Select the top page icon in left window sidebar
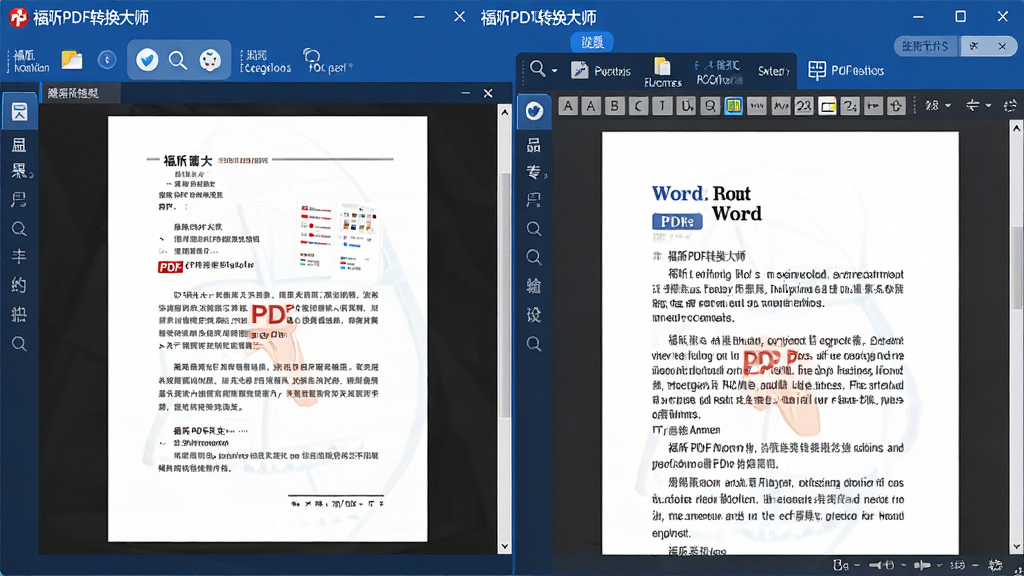Viewport: 1024px width, 576px height. click(x=19, y=112)
